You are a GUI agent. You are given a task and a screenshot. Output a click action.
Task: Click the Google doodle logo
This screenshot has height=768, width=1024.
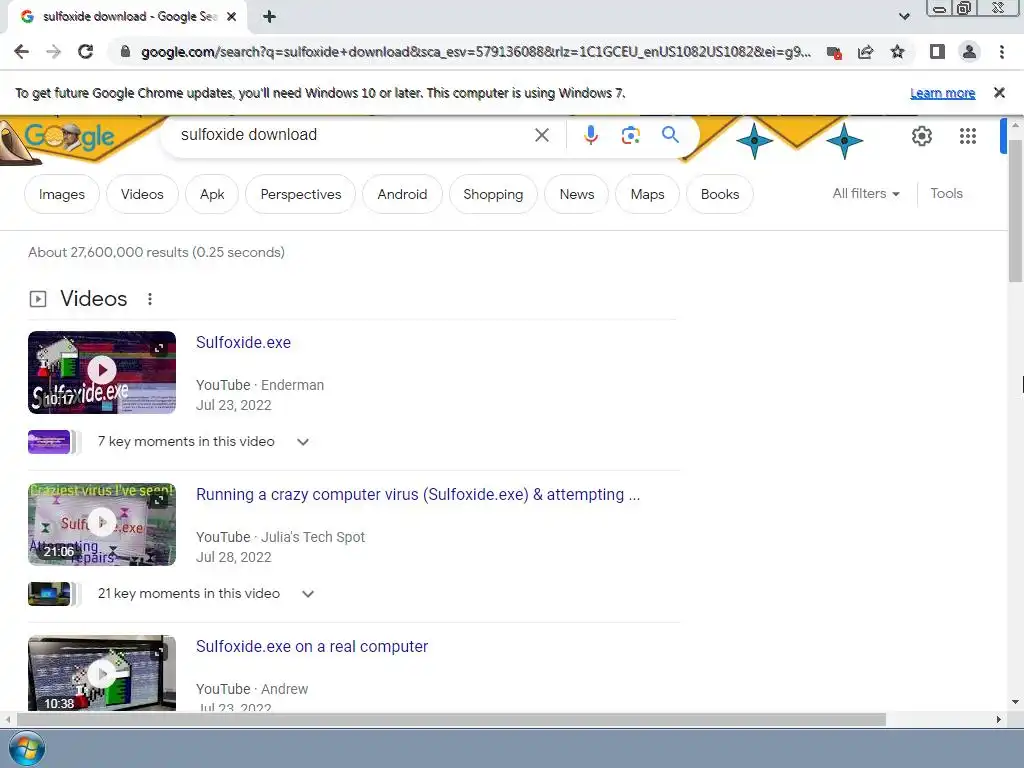(69, 136)
